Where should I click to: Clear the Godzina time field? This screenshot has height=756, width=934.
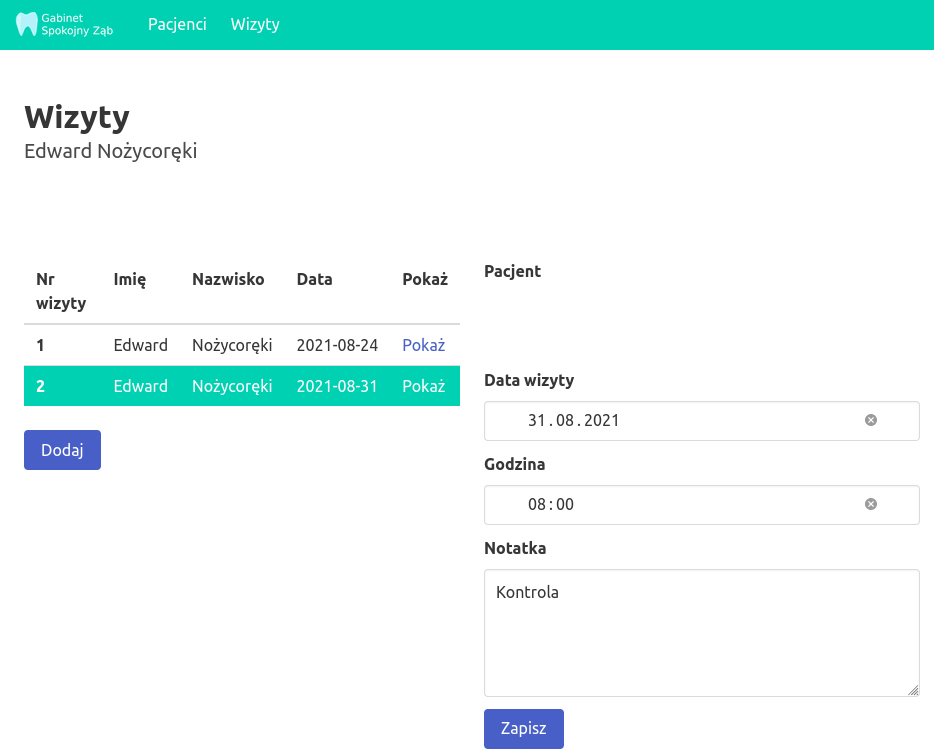(x=870, y=504)
